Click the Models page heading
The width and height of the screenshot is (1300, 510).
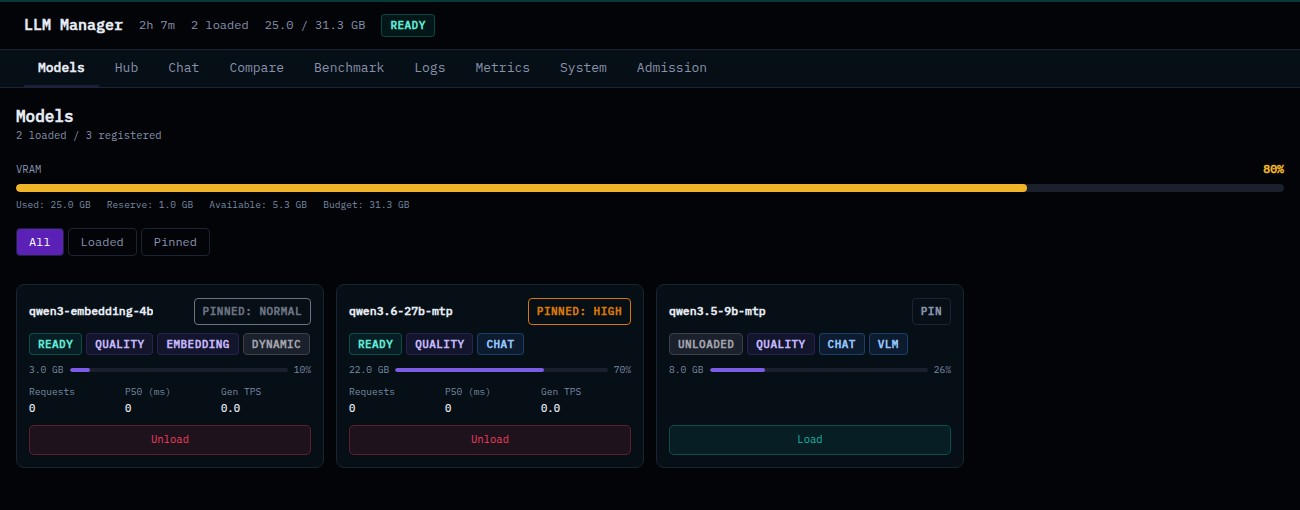tap(45, 116)
